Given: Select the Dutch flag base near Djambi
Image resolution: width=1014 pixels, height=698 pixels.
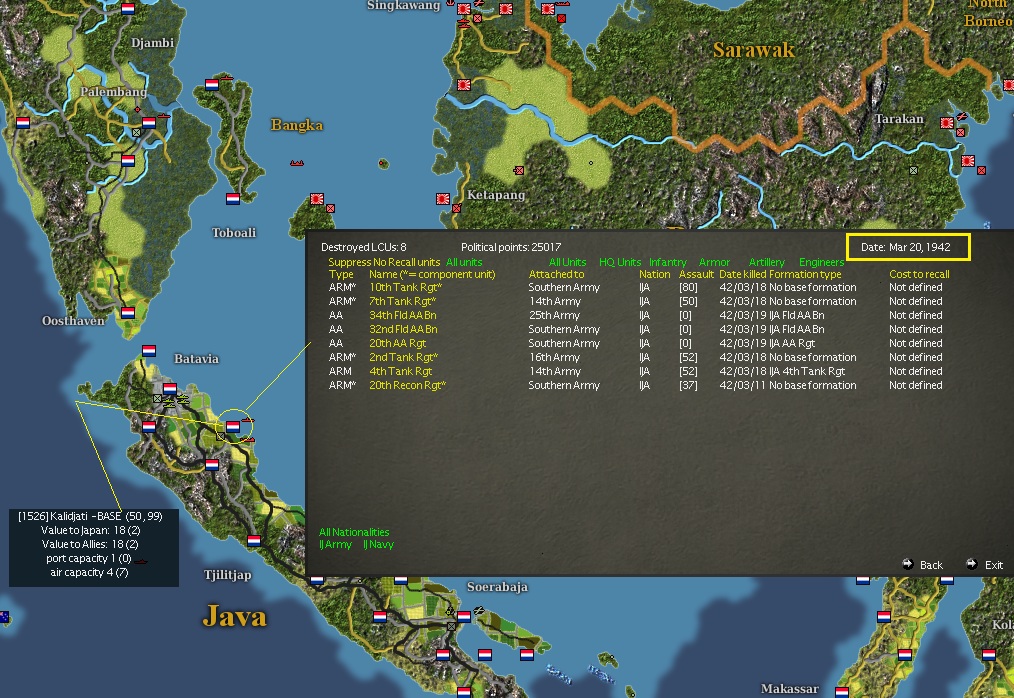Looking at the screenshot, I should pyautogui.click(x=128, y=8).
